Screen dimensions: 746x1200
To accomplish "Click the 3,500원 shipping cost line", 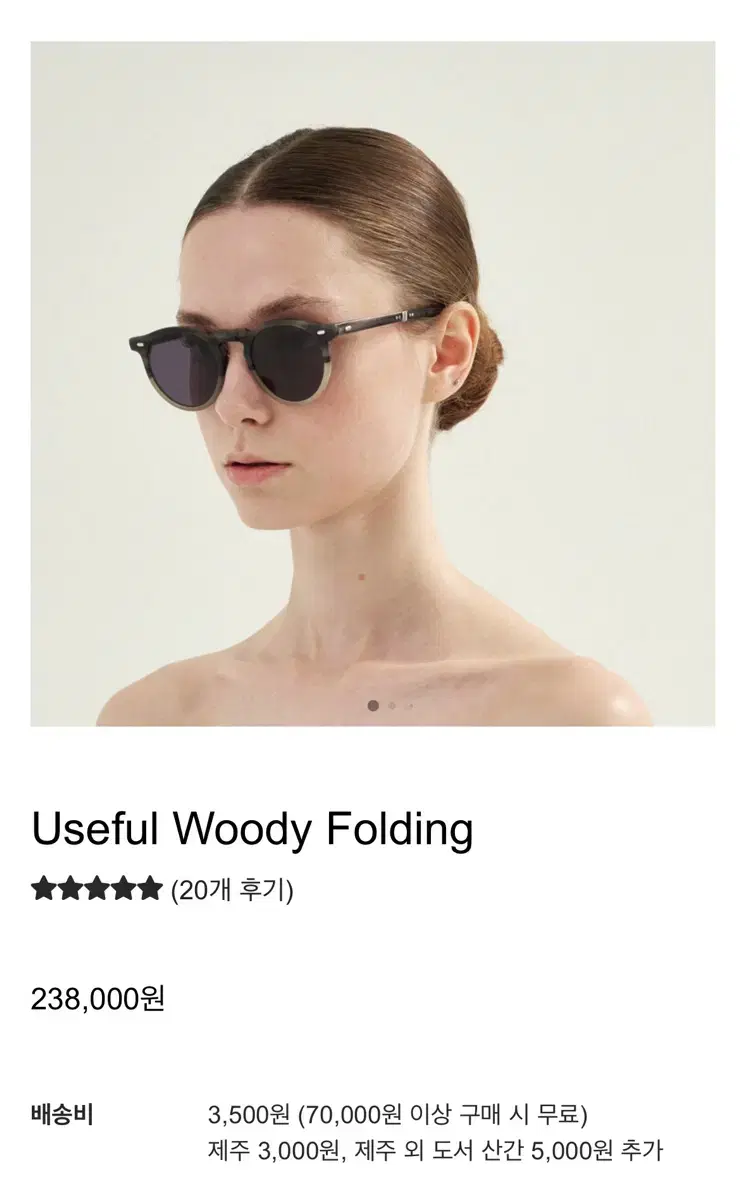I will click(x=398, y=1114).
